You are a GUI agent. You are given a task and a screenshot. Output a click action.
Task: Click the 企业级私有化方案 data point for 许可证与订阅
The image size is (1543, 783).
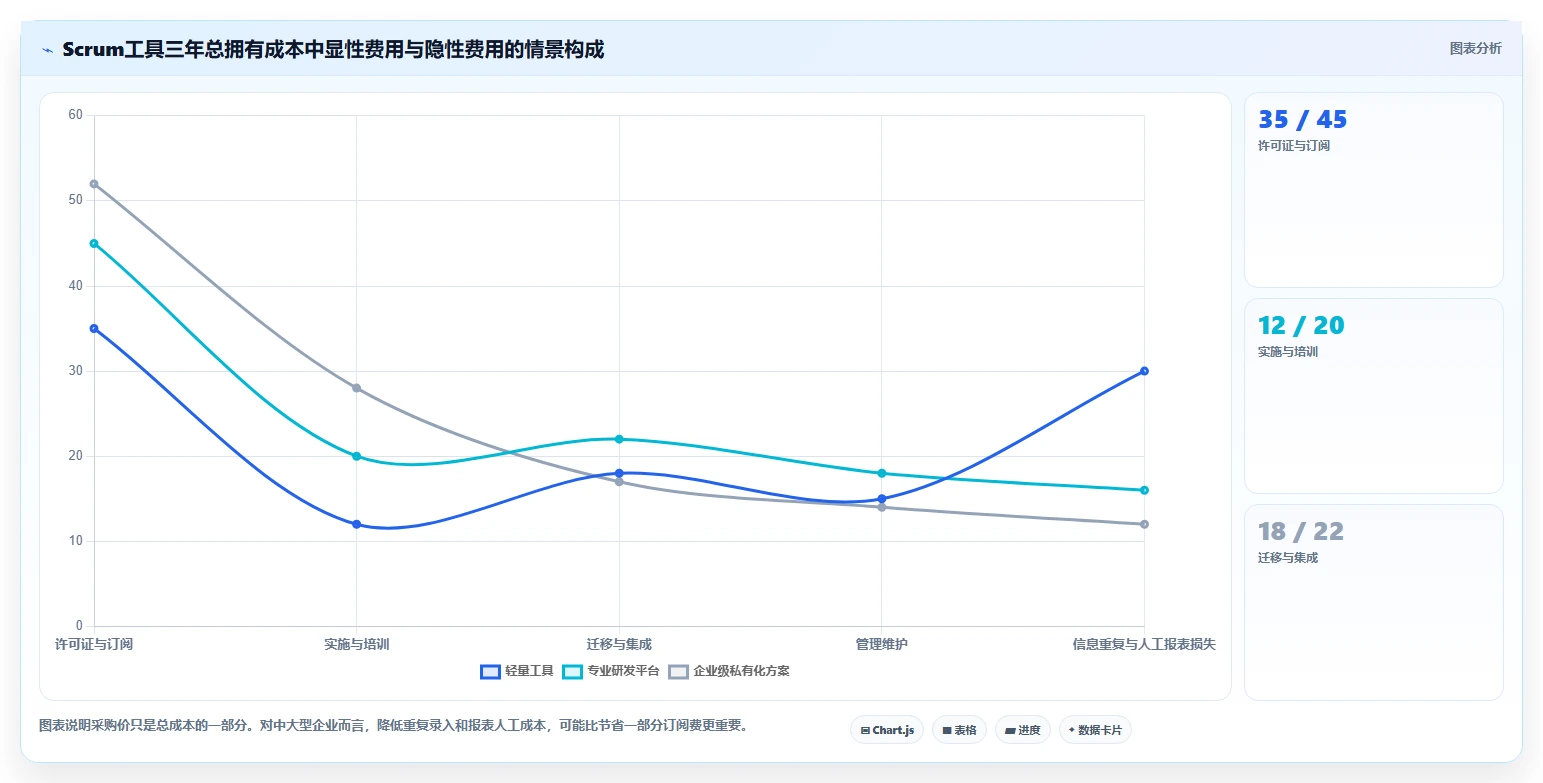pyautogui.click(x=94, y=184)
